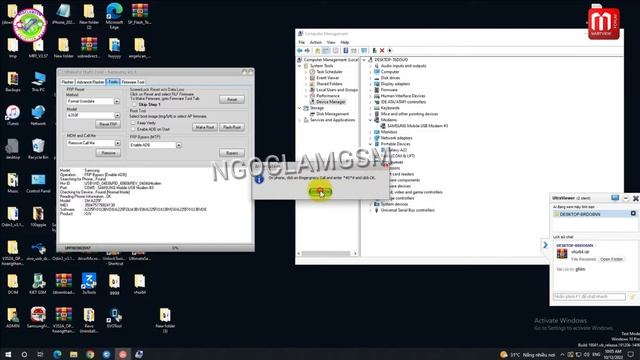Open Action menu in Computer Management

pyautogui.click(x=316, y=42)
